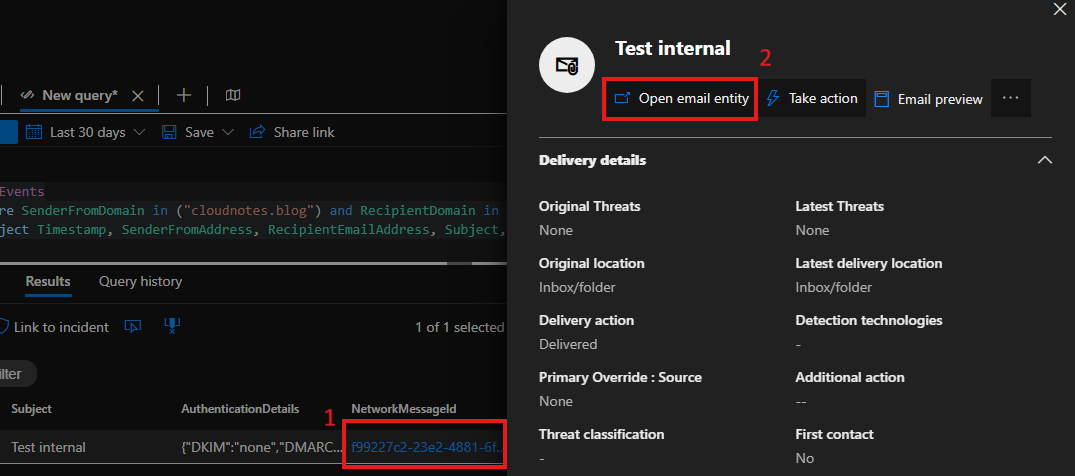This screenshot has width=1075, height=476.
Task: Open the NetworkMessageId link f99227c2
Action: [424, 447]
